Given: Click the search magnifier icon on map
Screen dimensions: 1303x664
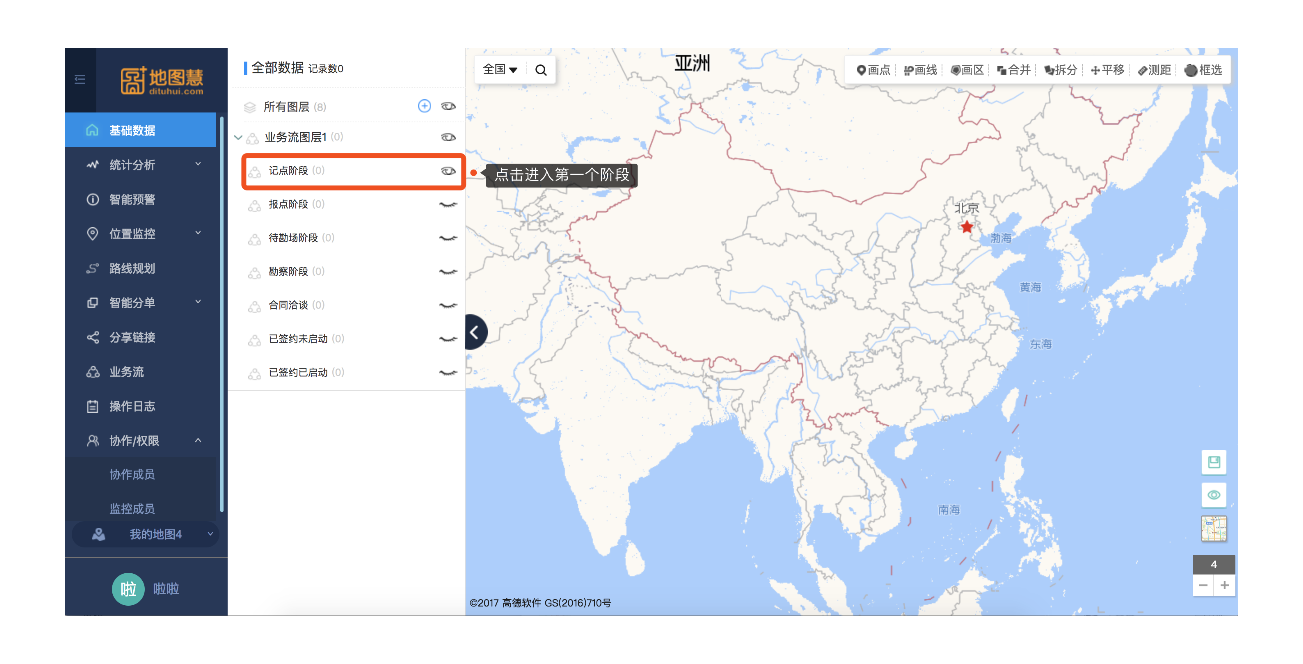Looking at the screenshot, I should [541, 70].
